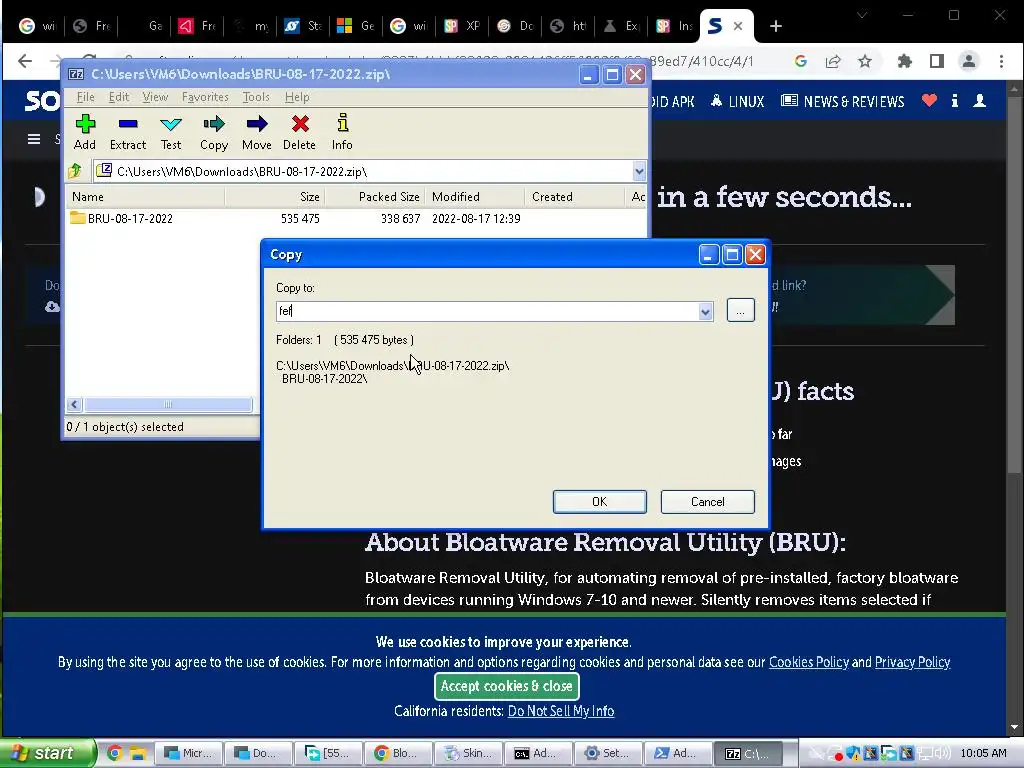
Task: Click the site info icon
Action: click(x=955, y=101)
